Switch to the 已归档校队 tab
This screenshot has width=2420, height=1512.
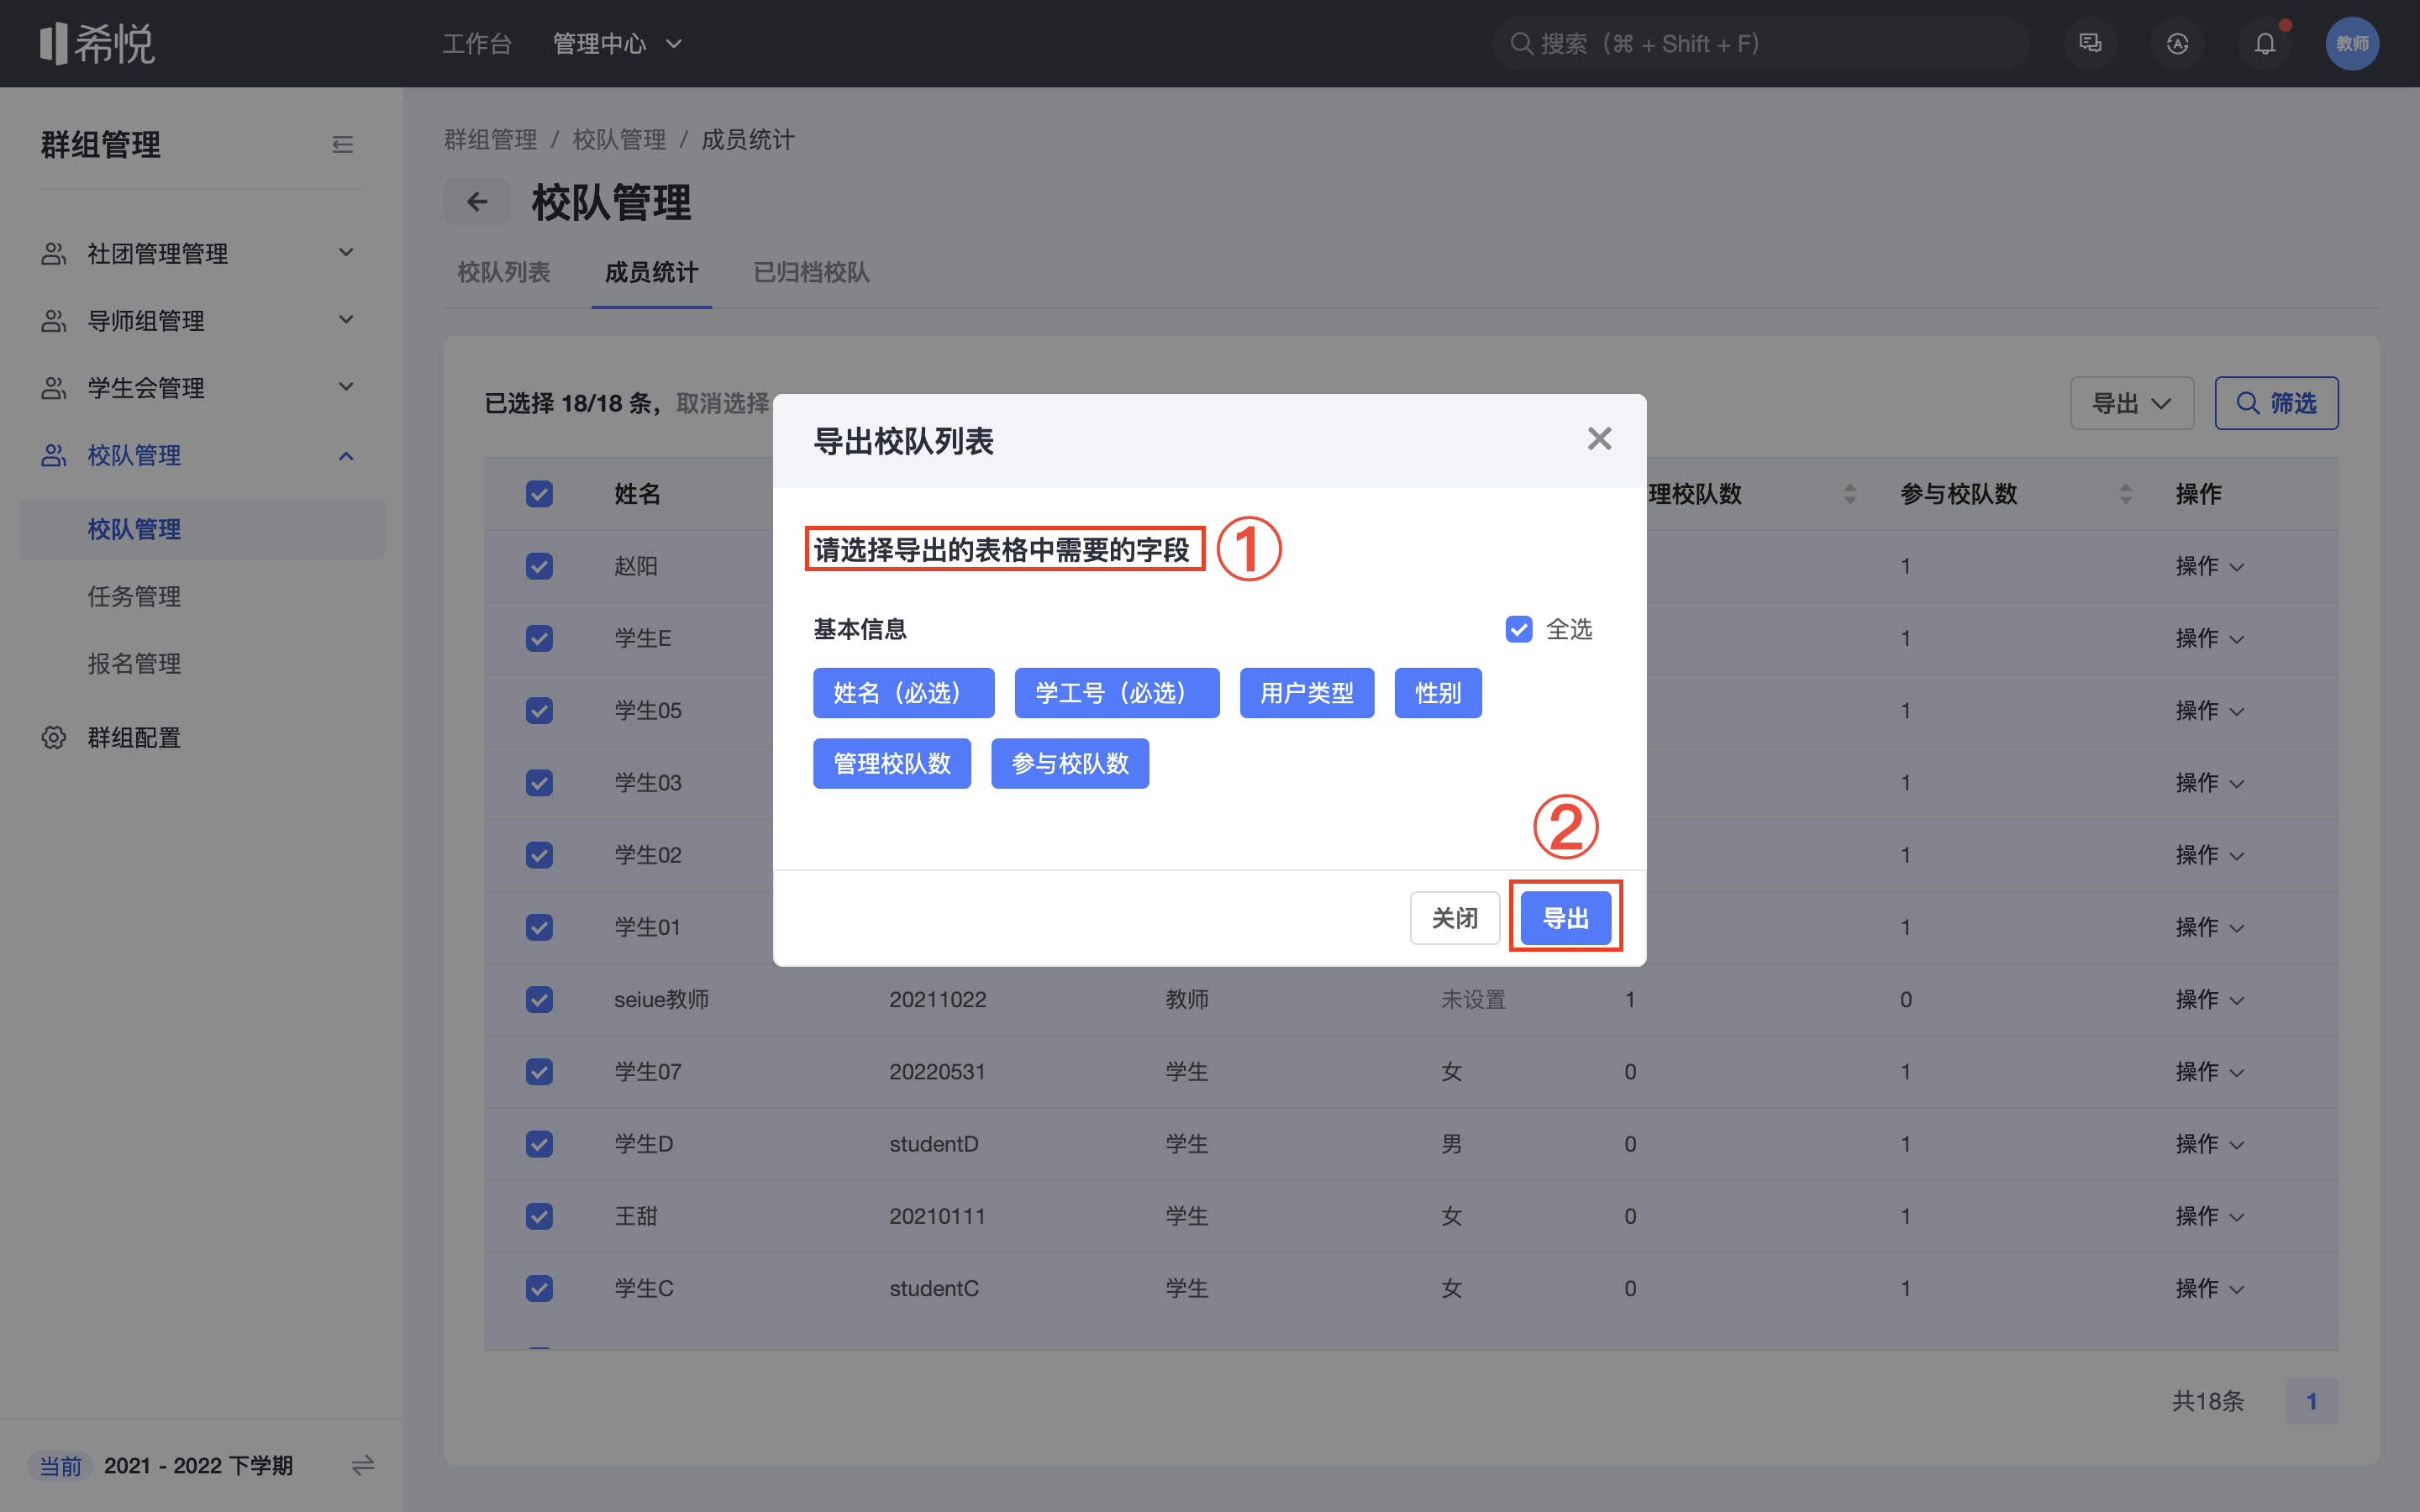click(x=811, y=272)
